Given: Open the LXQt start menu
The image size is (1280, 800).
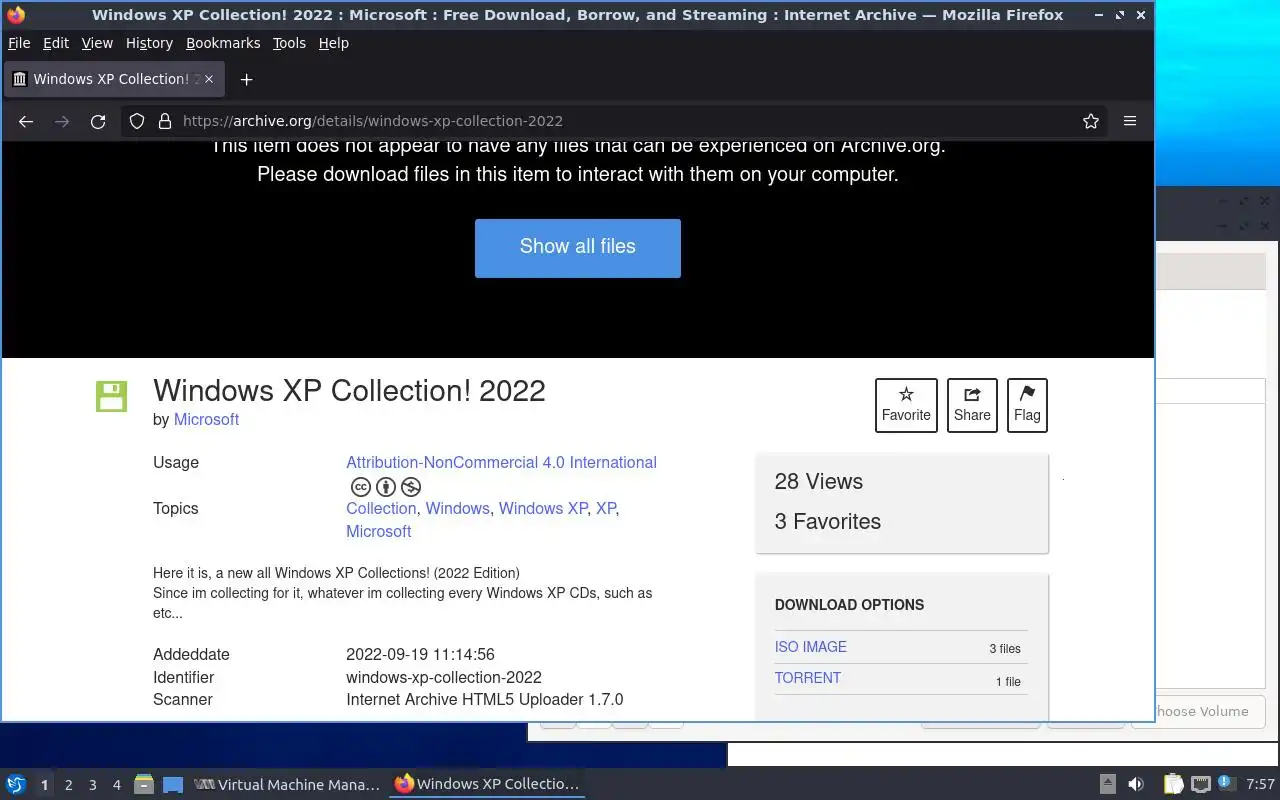Looking at the screenshot, I should [16, 784].
